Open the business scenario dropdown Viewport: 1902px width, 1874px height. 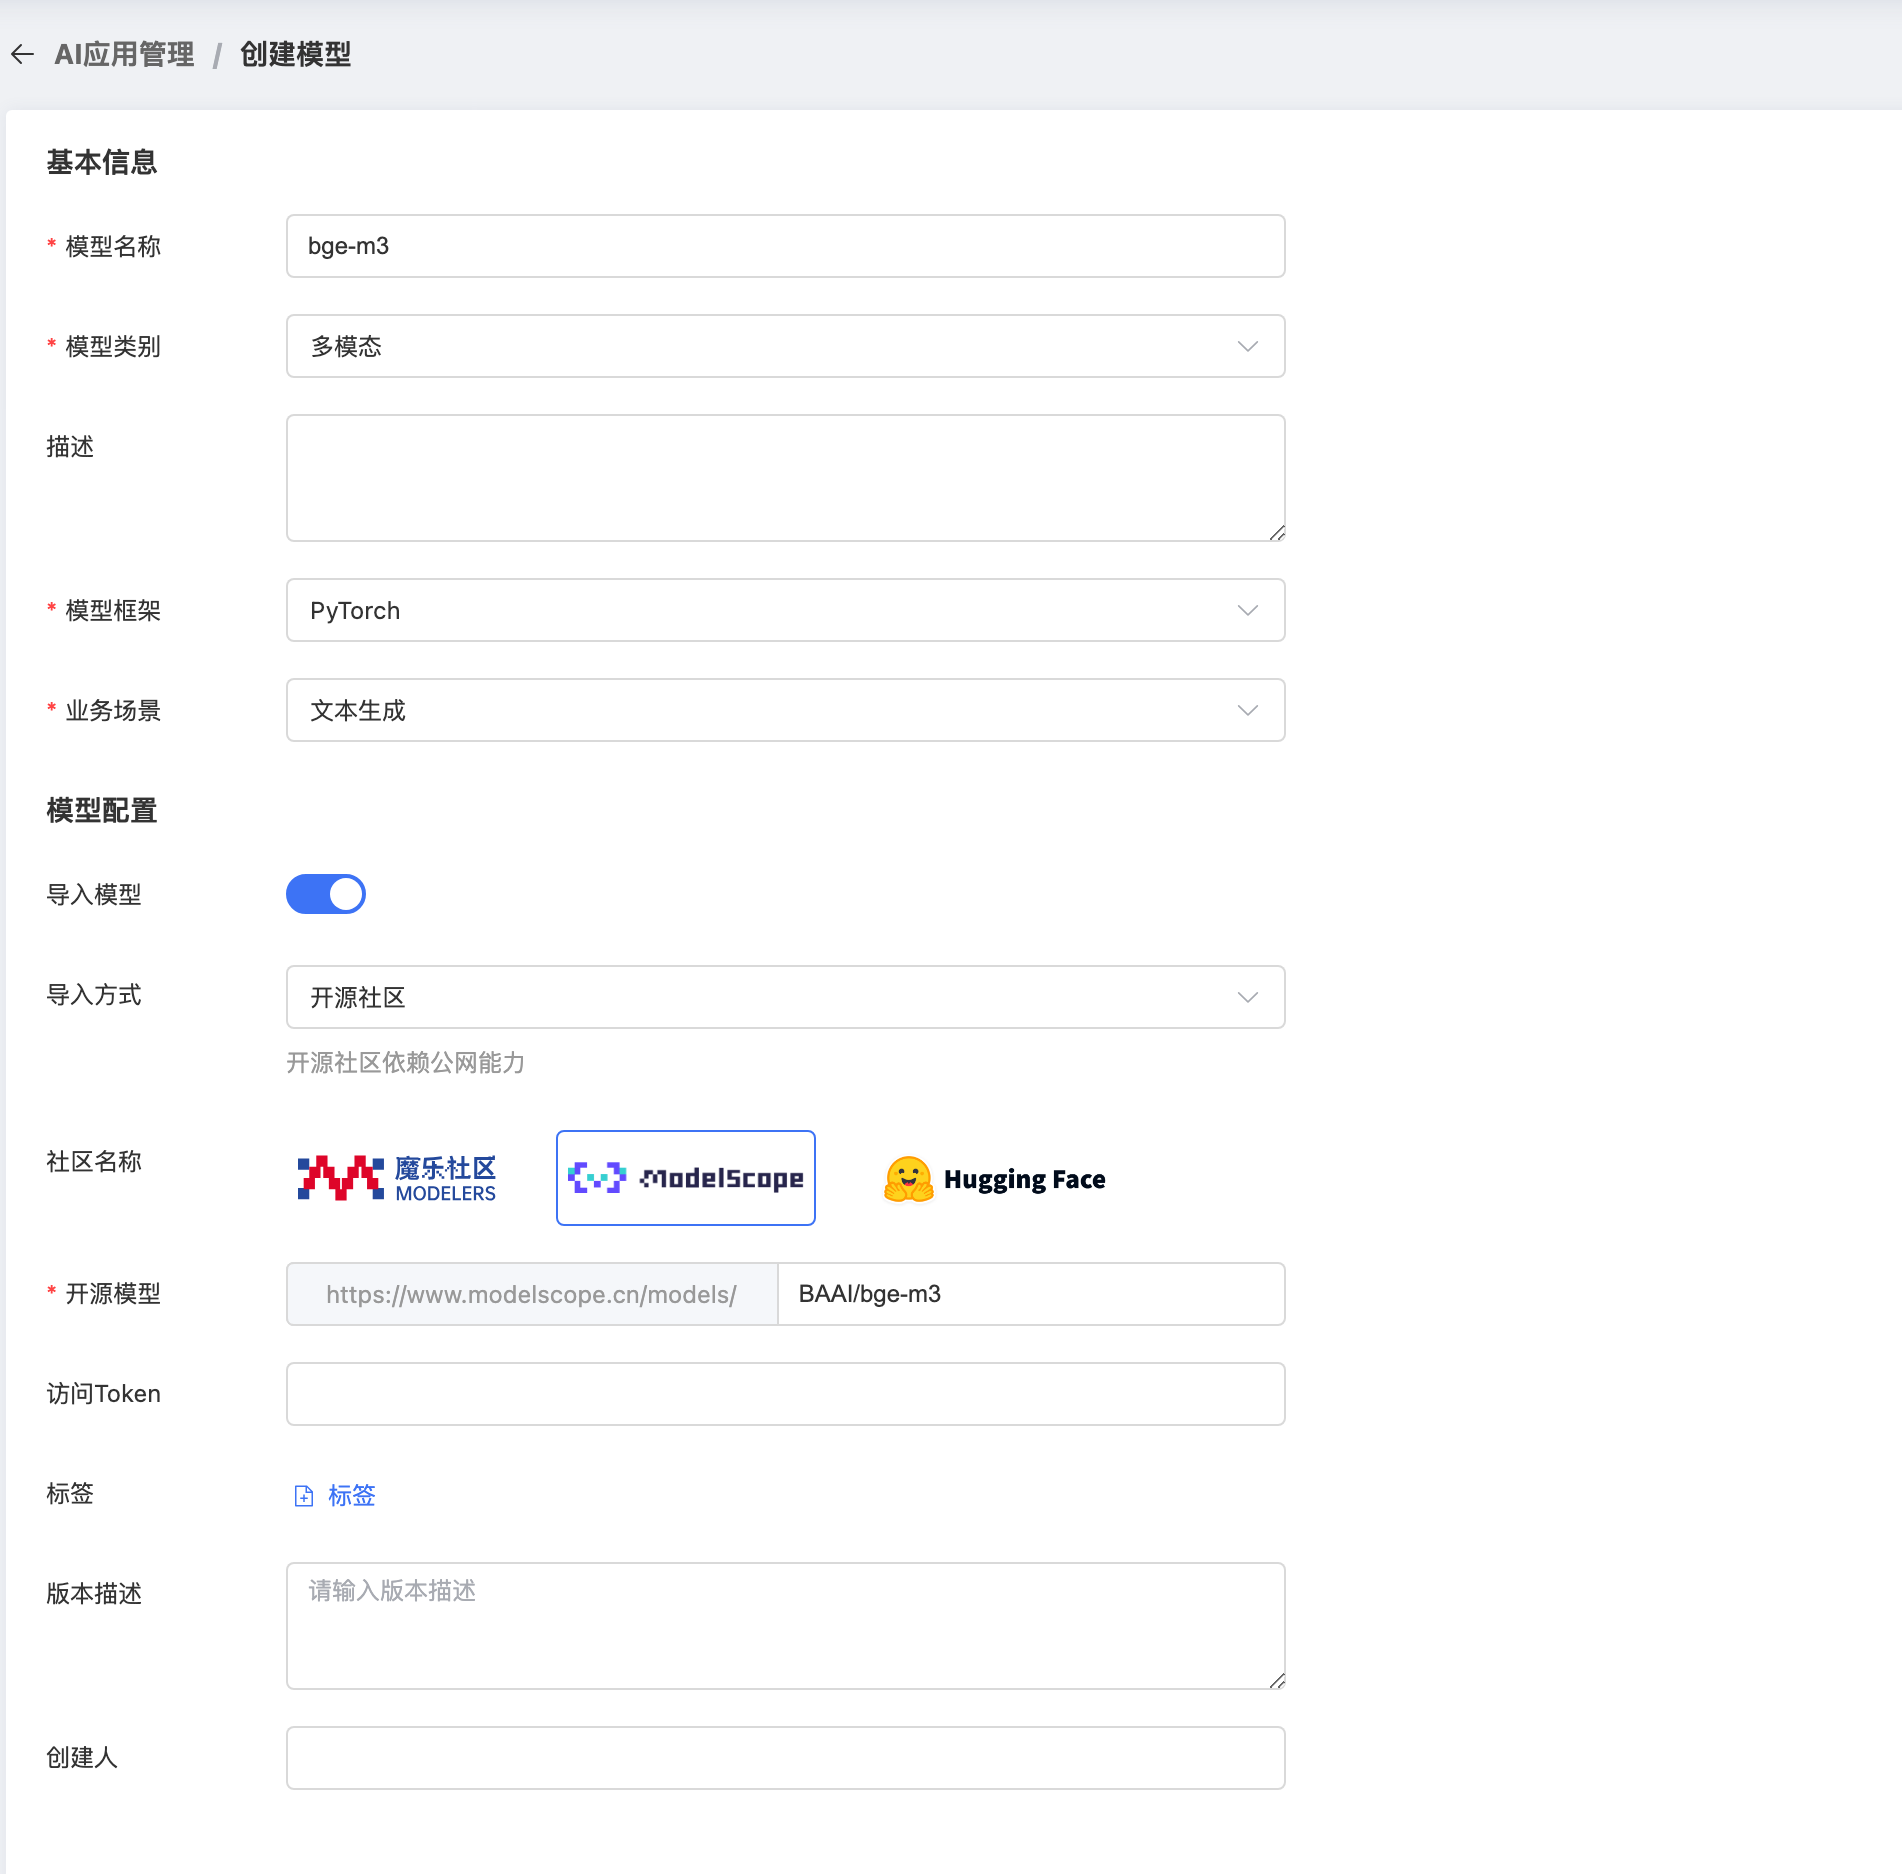[785, 710]
